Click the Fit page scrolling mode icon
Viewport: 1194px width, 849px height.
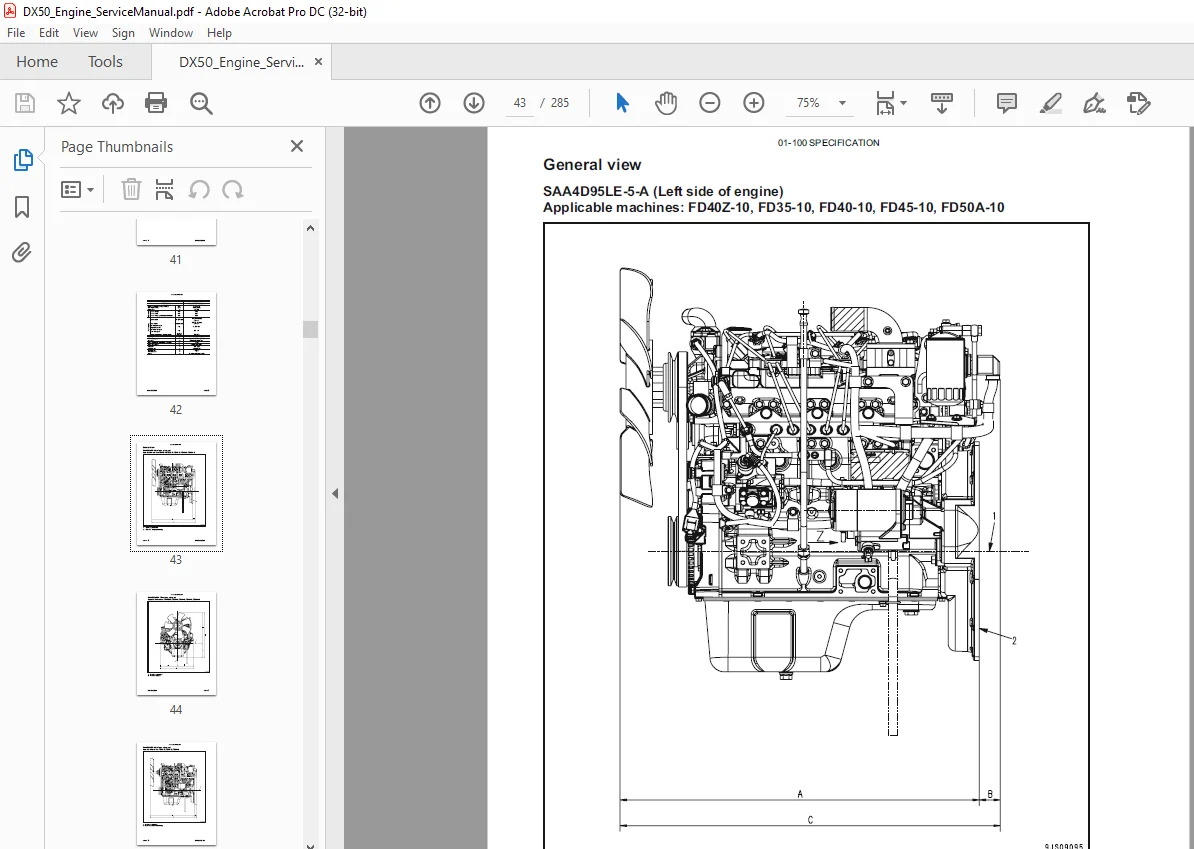[885, 103]
